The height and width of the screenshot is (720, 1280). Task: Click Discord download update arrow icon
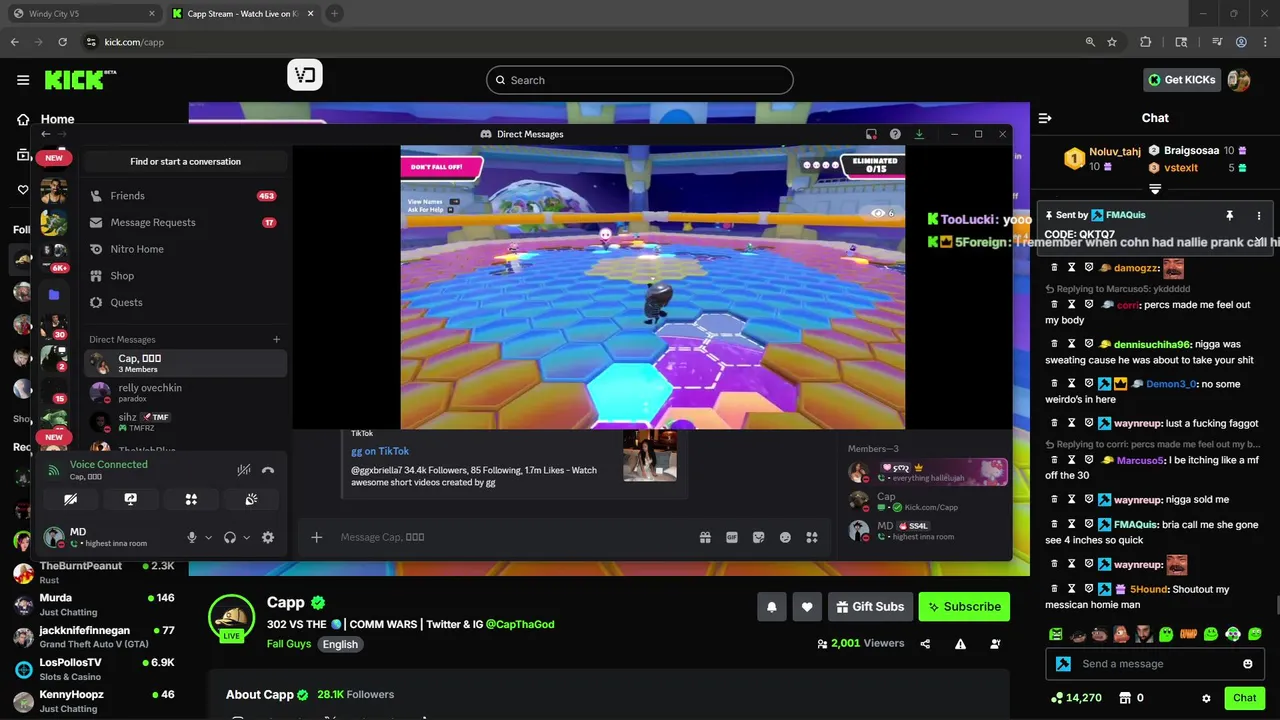tap(919, 134)
